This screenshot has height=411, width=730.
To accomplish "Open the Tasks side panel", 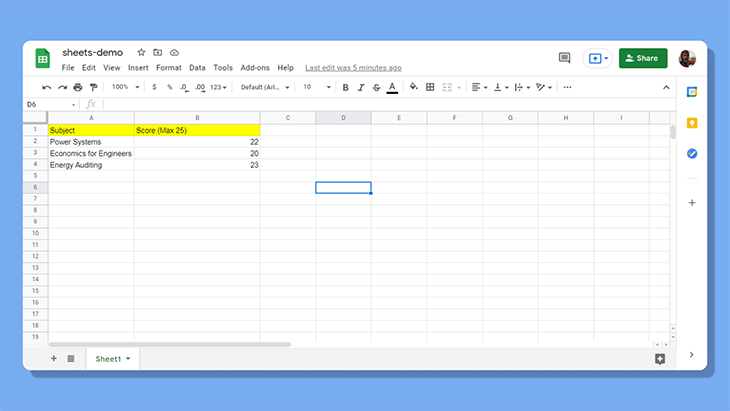I will pos(692,154).
